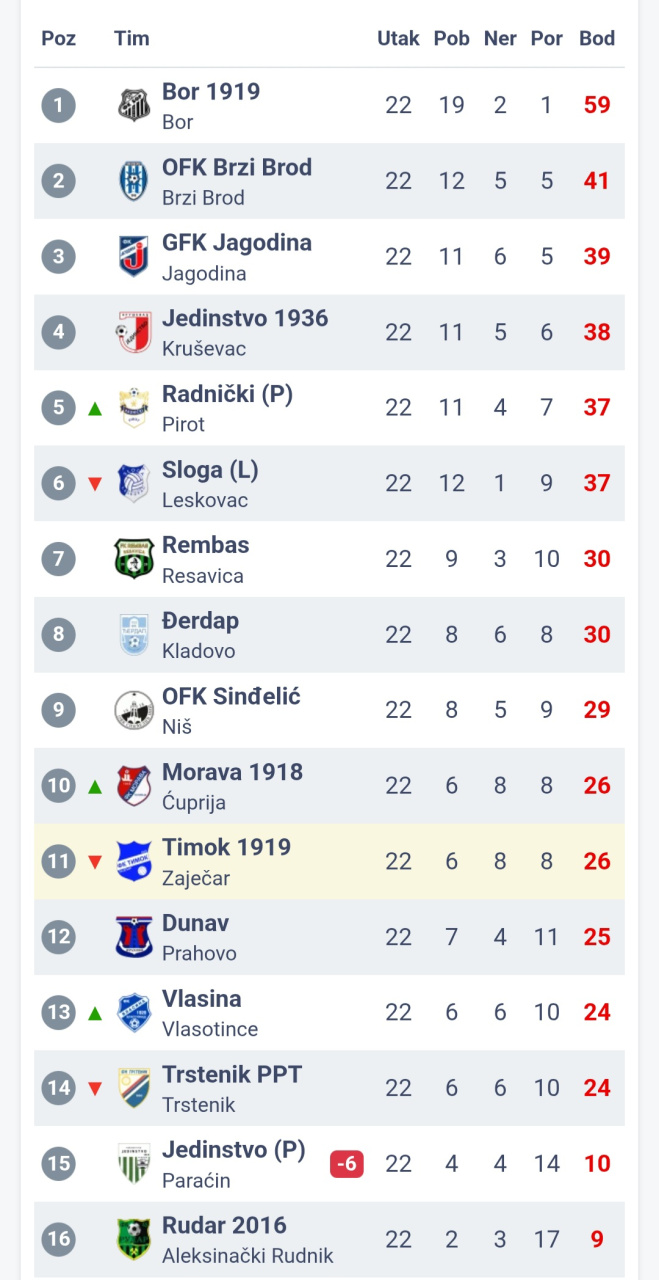Click the green up arrow beside Vlasina
Screen dimensions: 659x1280
coord(95,1013)
